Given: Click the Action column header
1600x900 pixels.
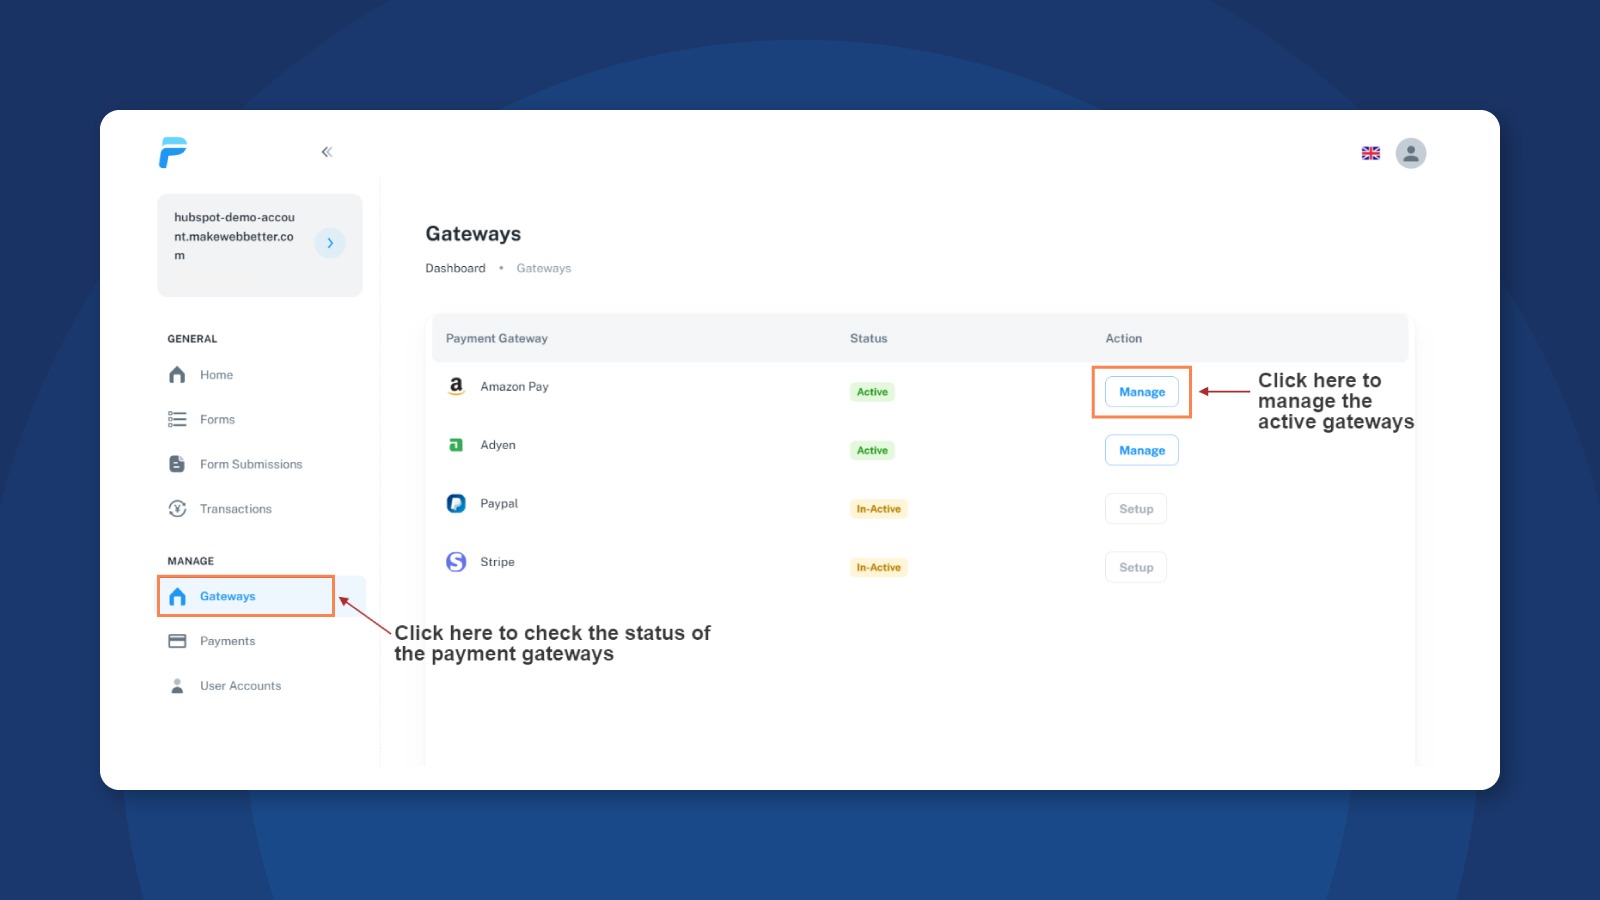Looking at the screenshot, I should (x=1123, y=338).
